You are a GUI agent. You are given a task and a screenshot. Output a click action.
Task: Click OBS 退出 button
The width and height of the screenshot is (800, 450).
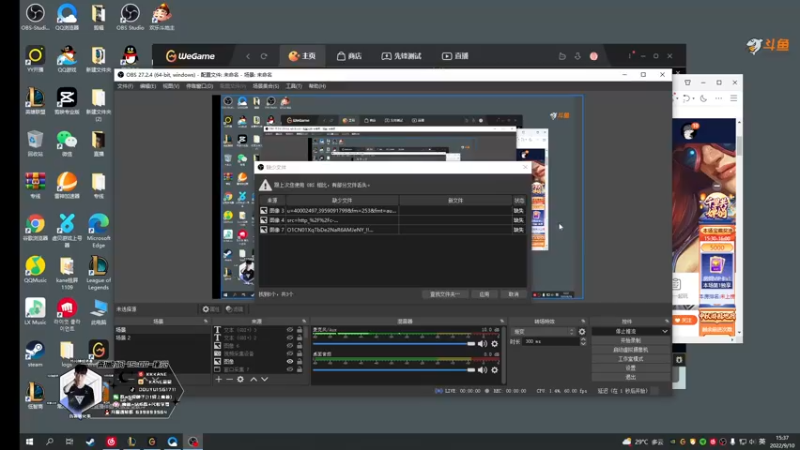631,377
